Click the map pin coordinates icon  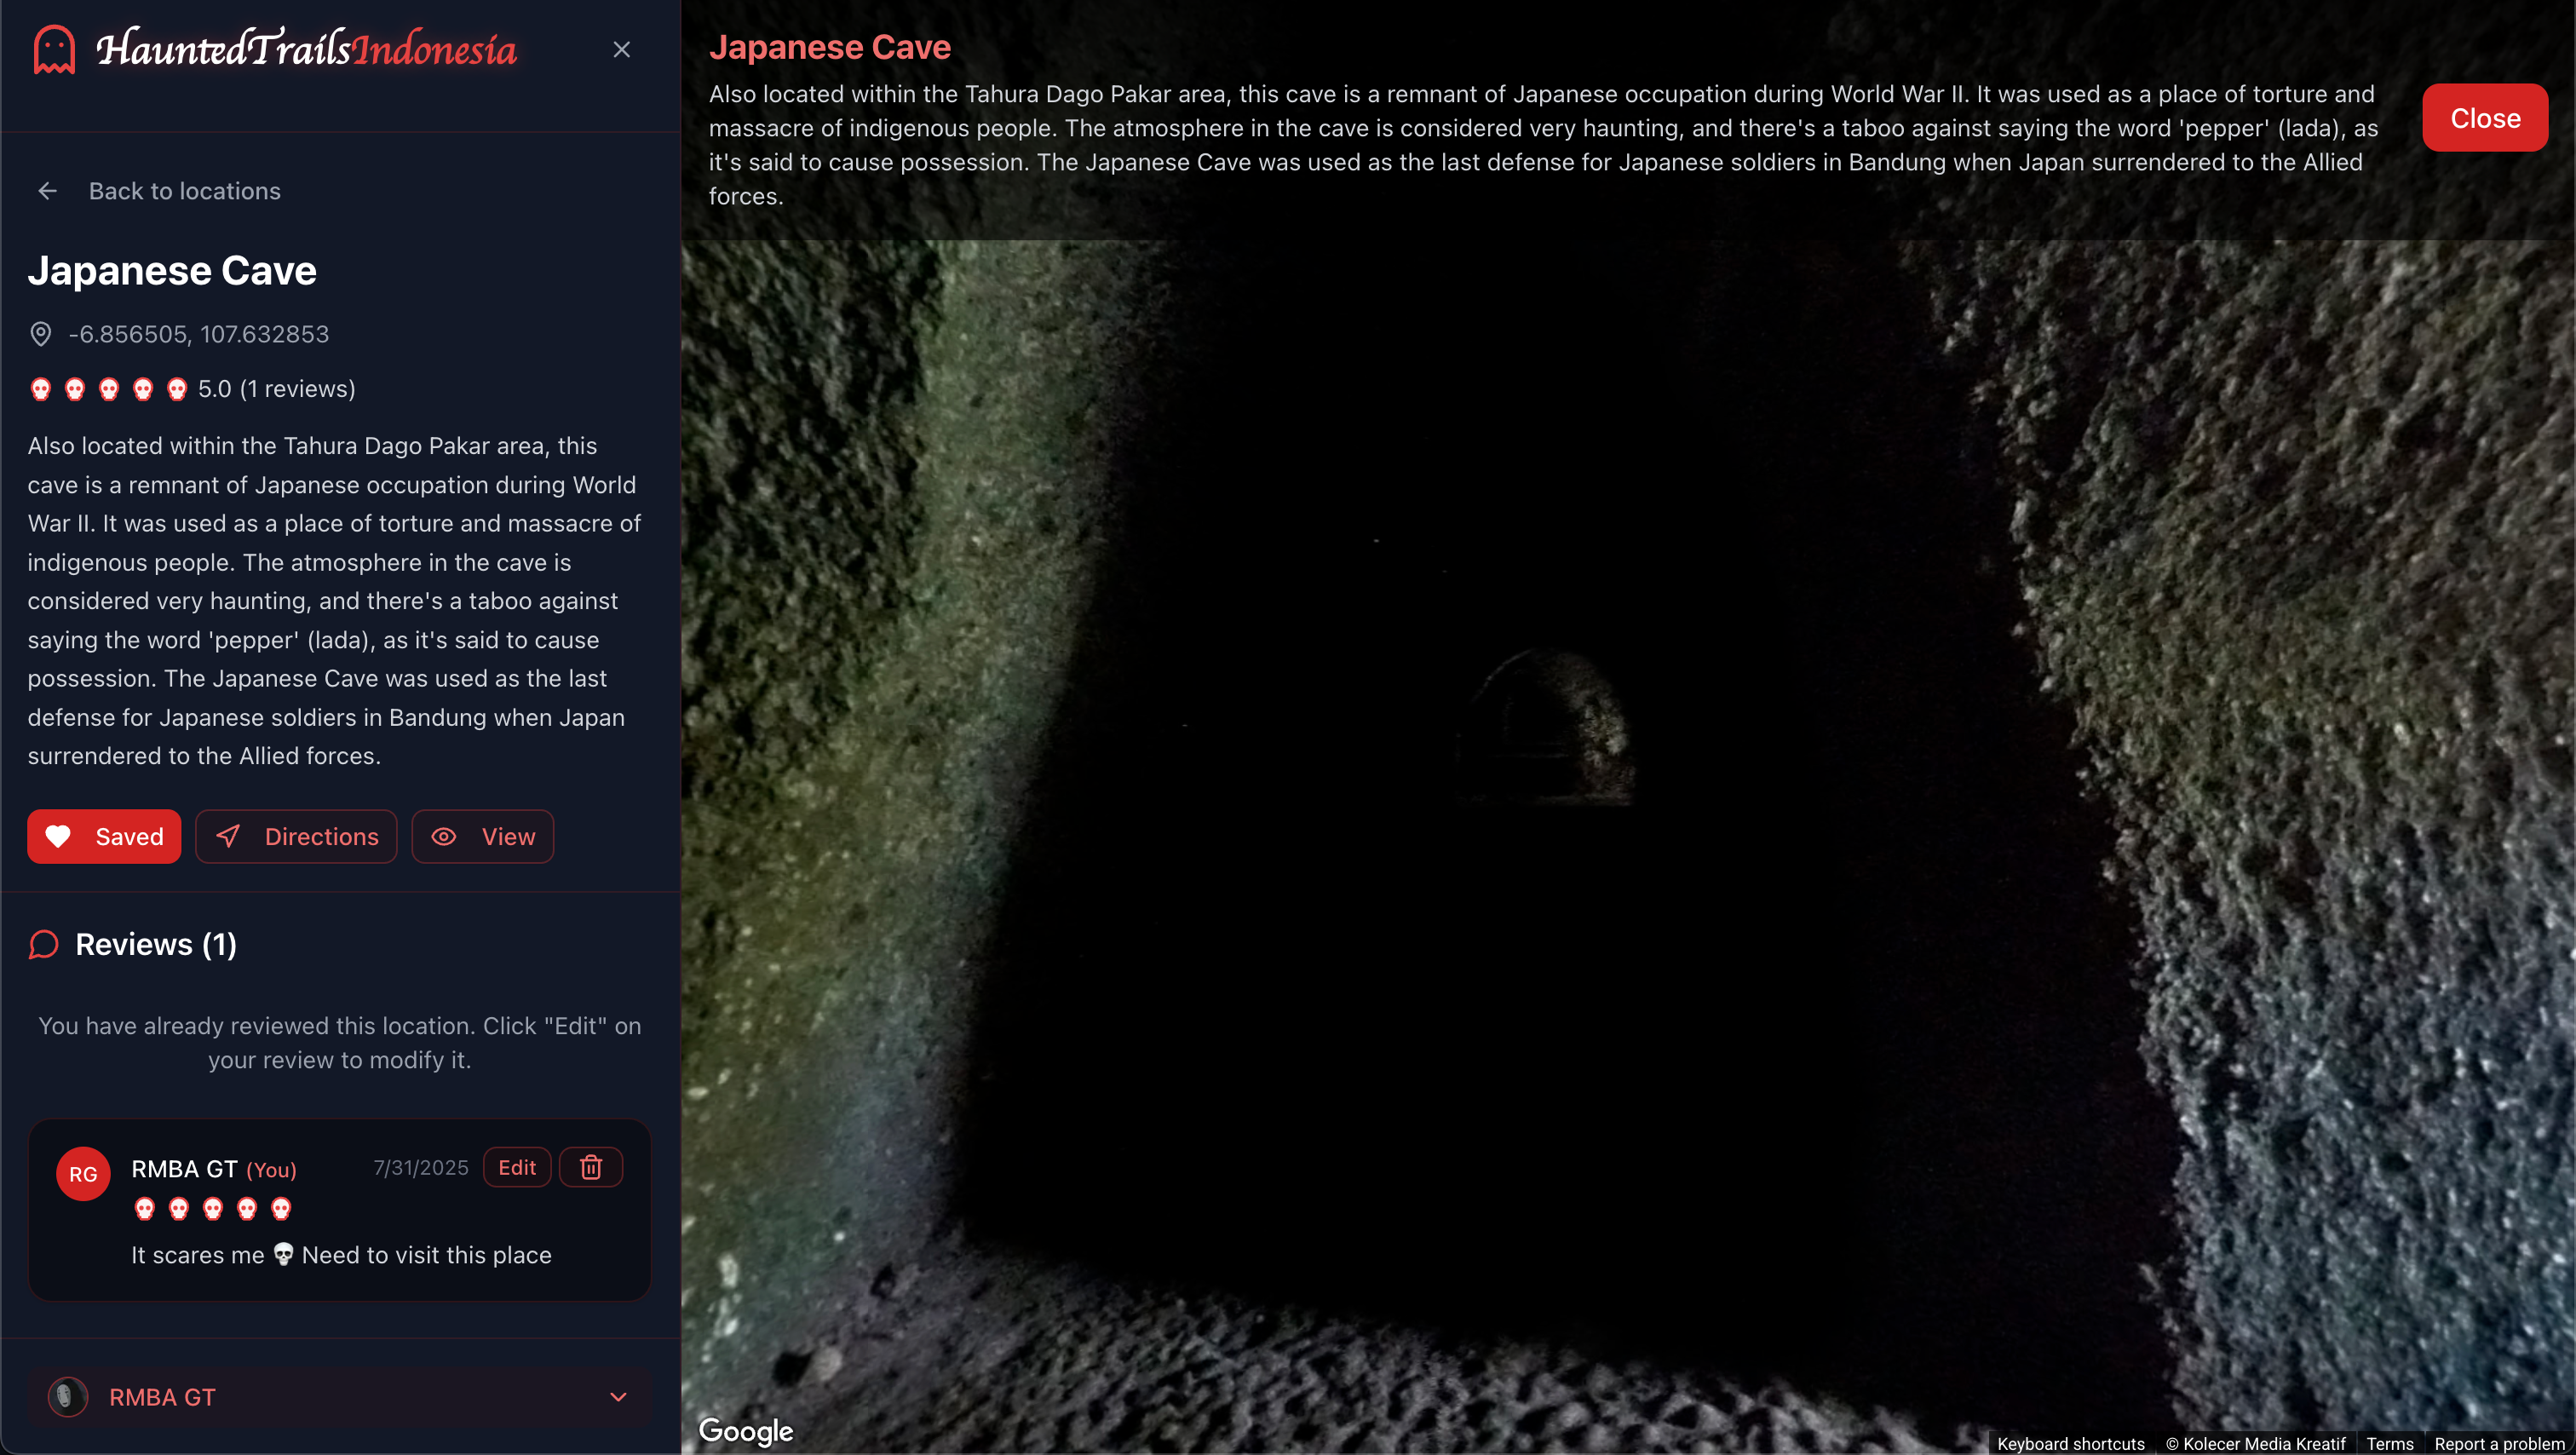click(x=41, y=334)
